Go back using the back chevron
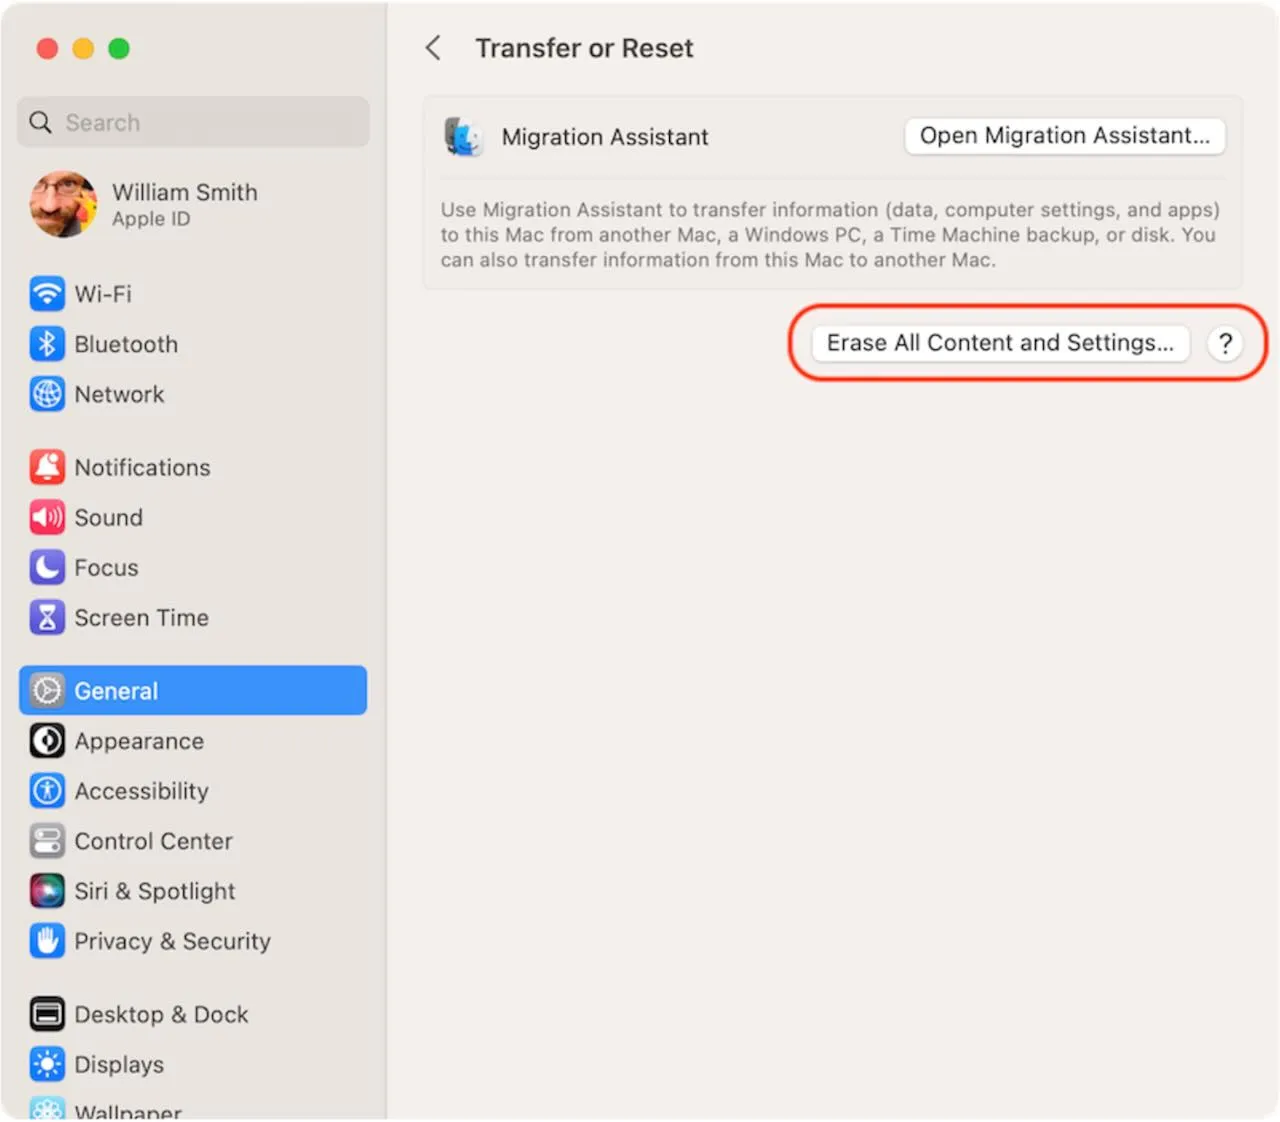Viewport: 1280px width, 1122px height. pyautogui.click(x=433, y=47)
